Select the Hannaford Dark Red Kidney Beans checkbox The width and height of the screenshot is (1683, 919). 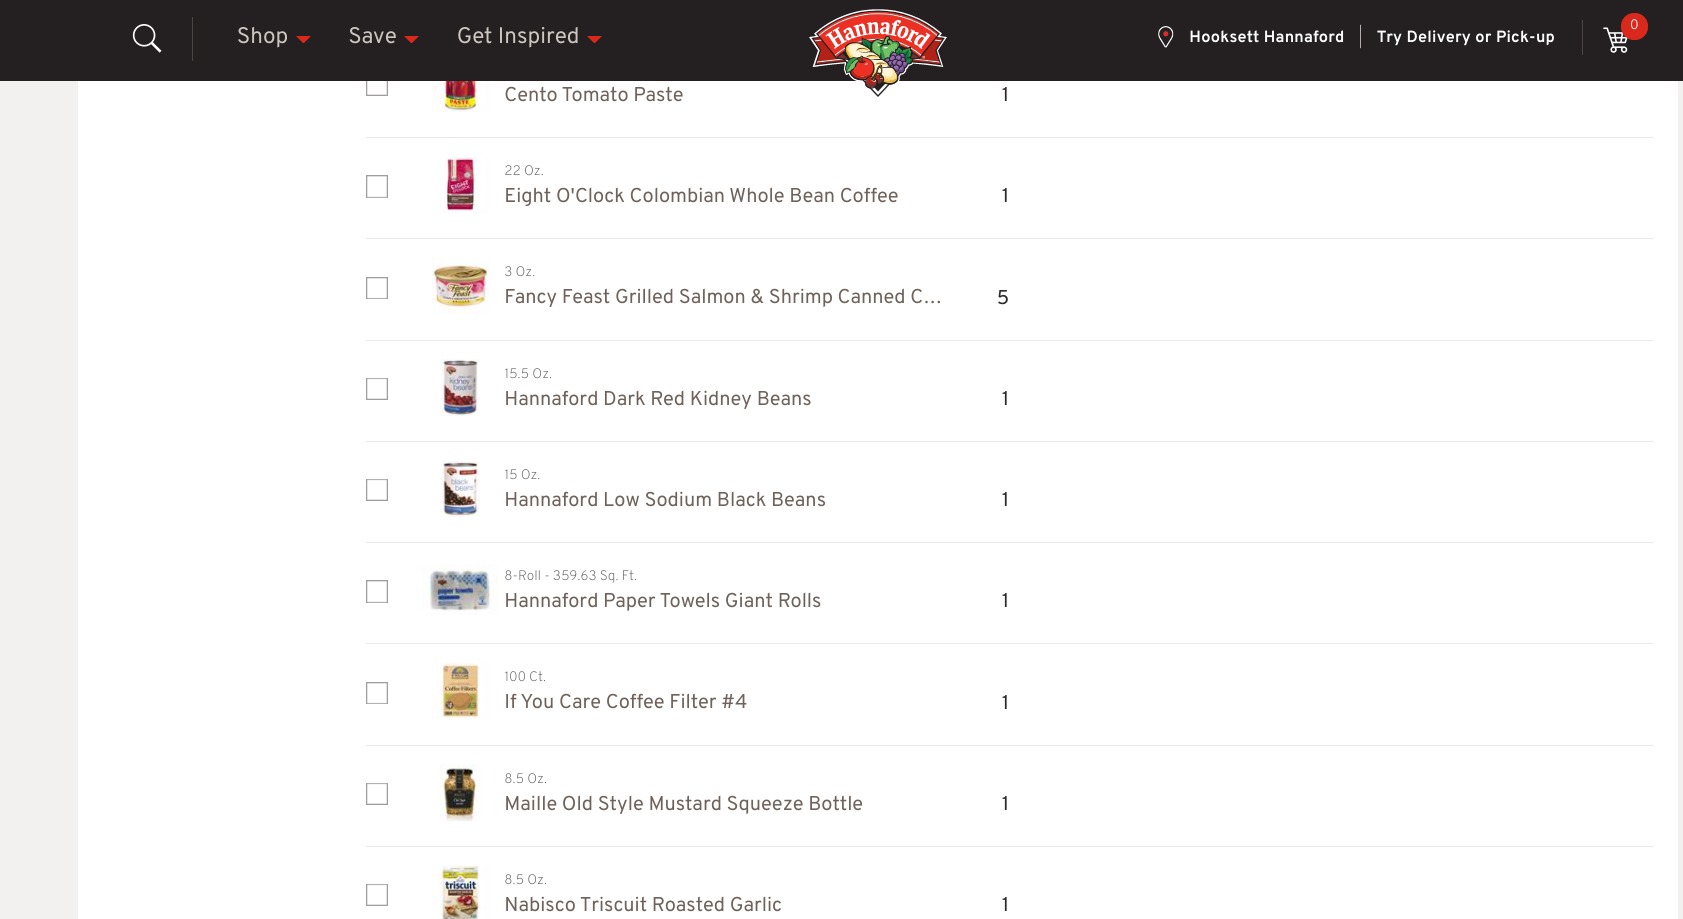377,389
